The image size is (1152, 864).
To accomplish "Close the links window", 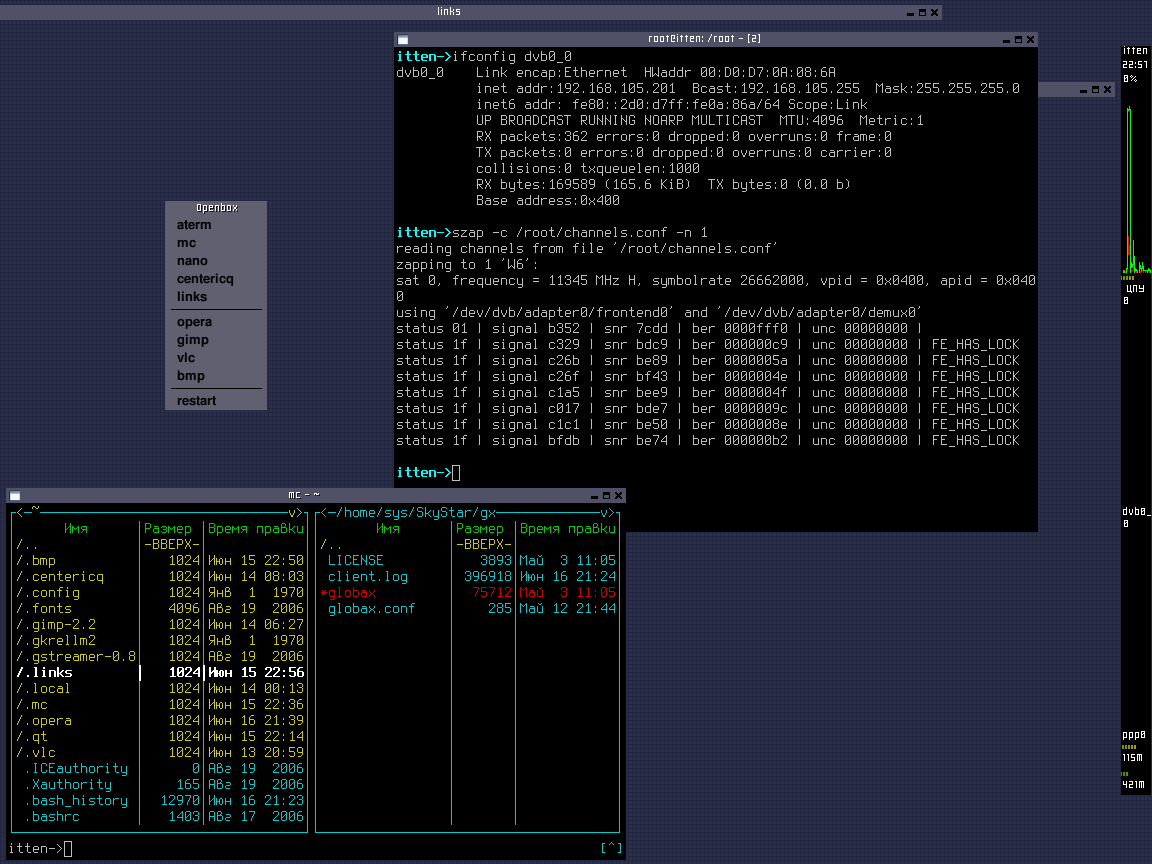I will point(934,12).
